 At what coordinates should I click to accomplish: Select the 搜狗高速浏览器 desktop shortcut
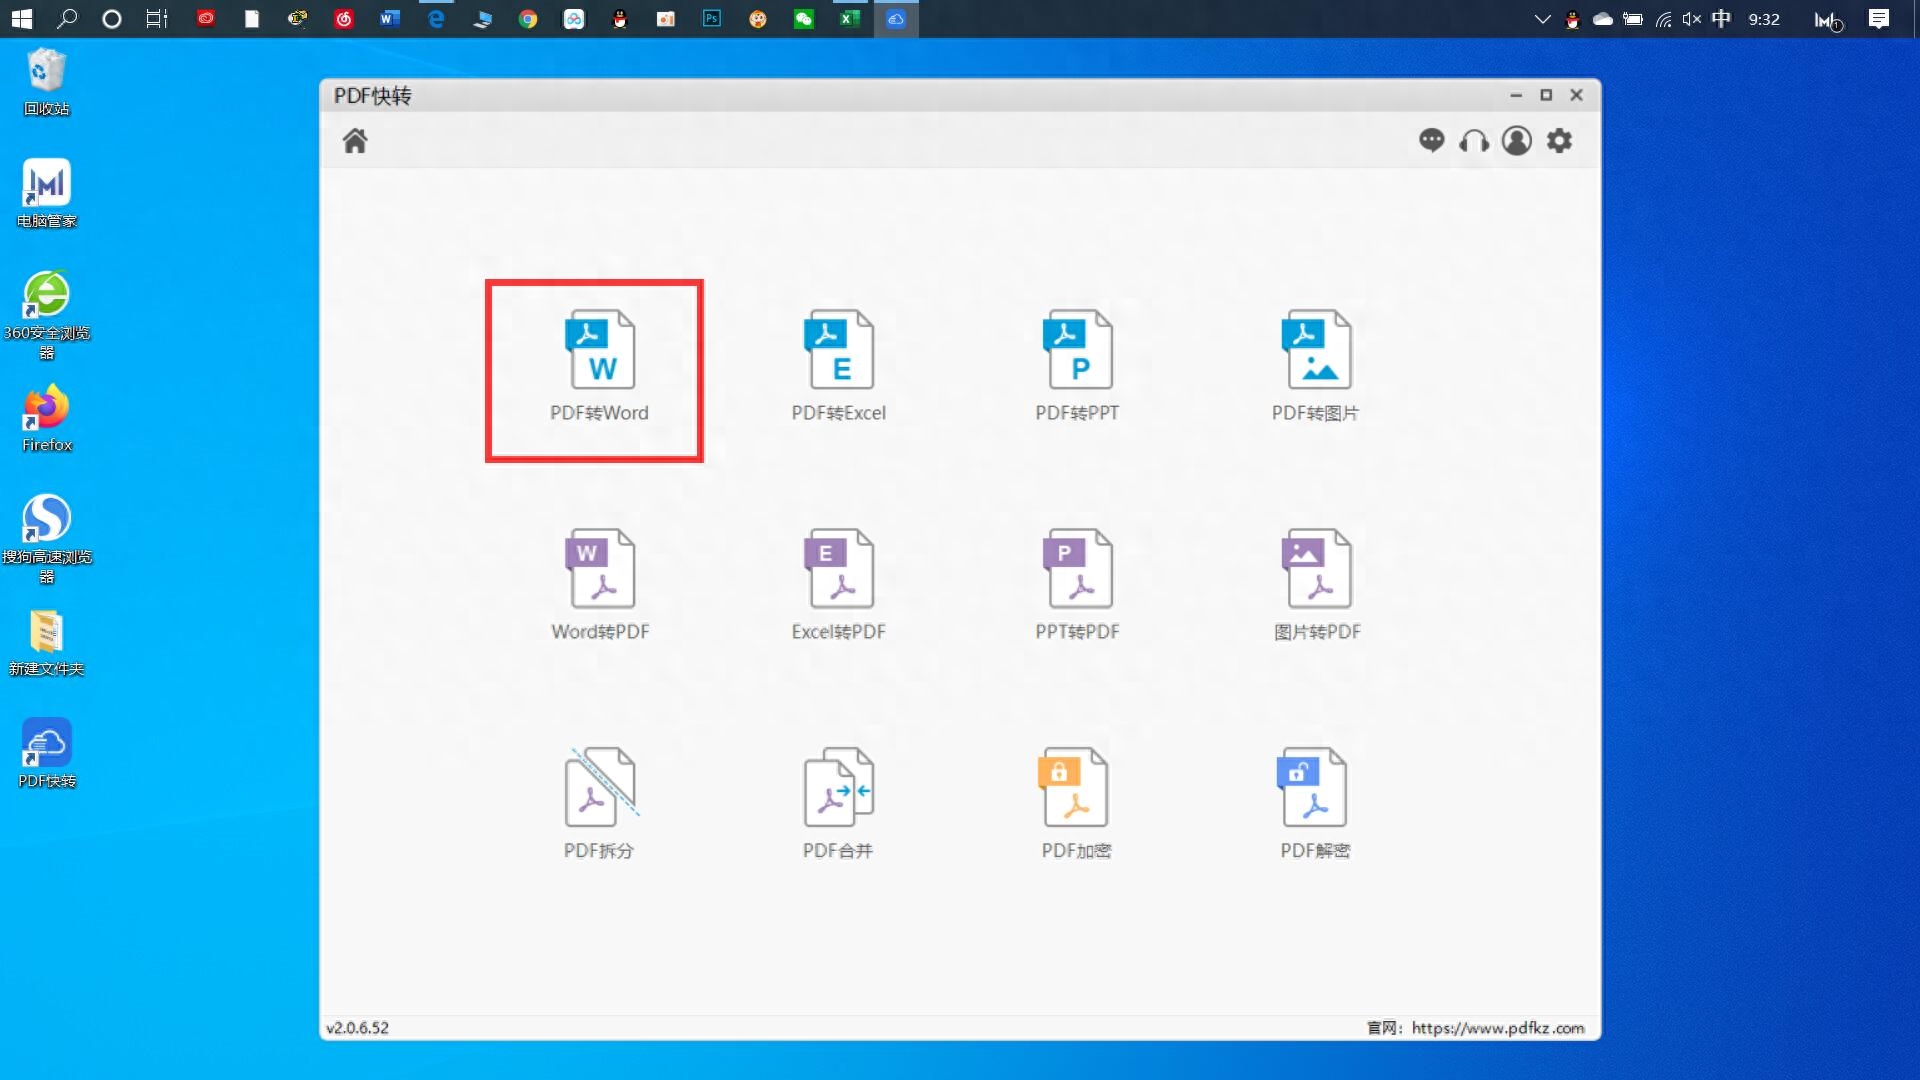click(x=47, y=539)
